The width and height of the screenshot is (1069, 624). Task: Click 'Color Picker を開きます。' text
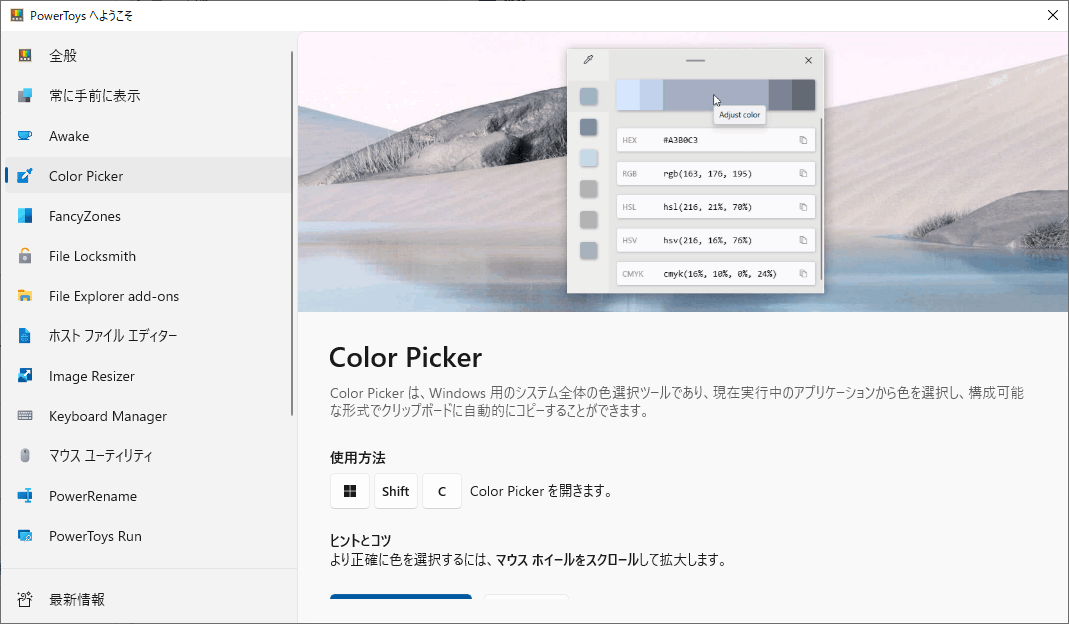click(541, 491)
